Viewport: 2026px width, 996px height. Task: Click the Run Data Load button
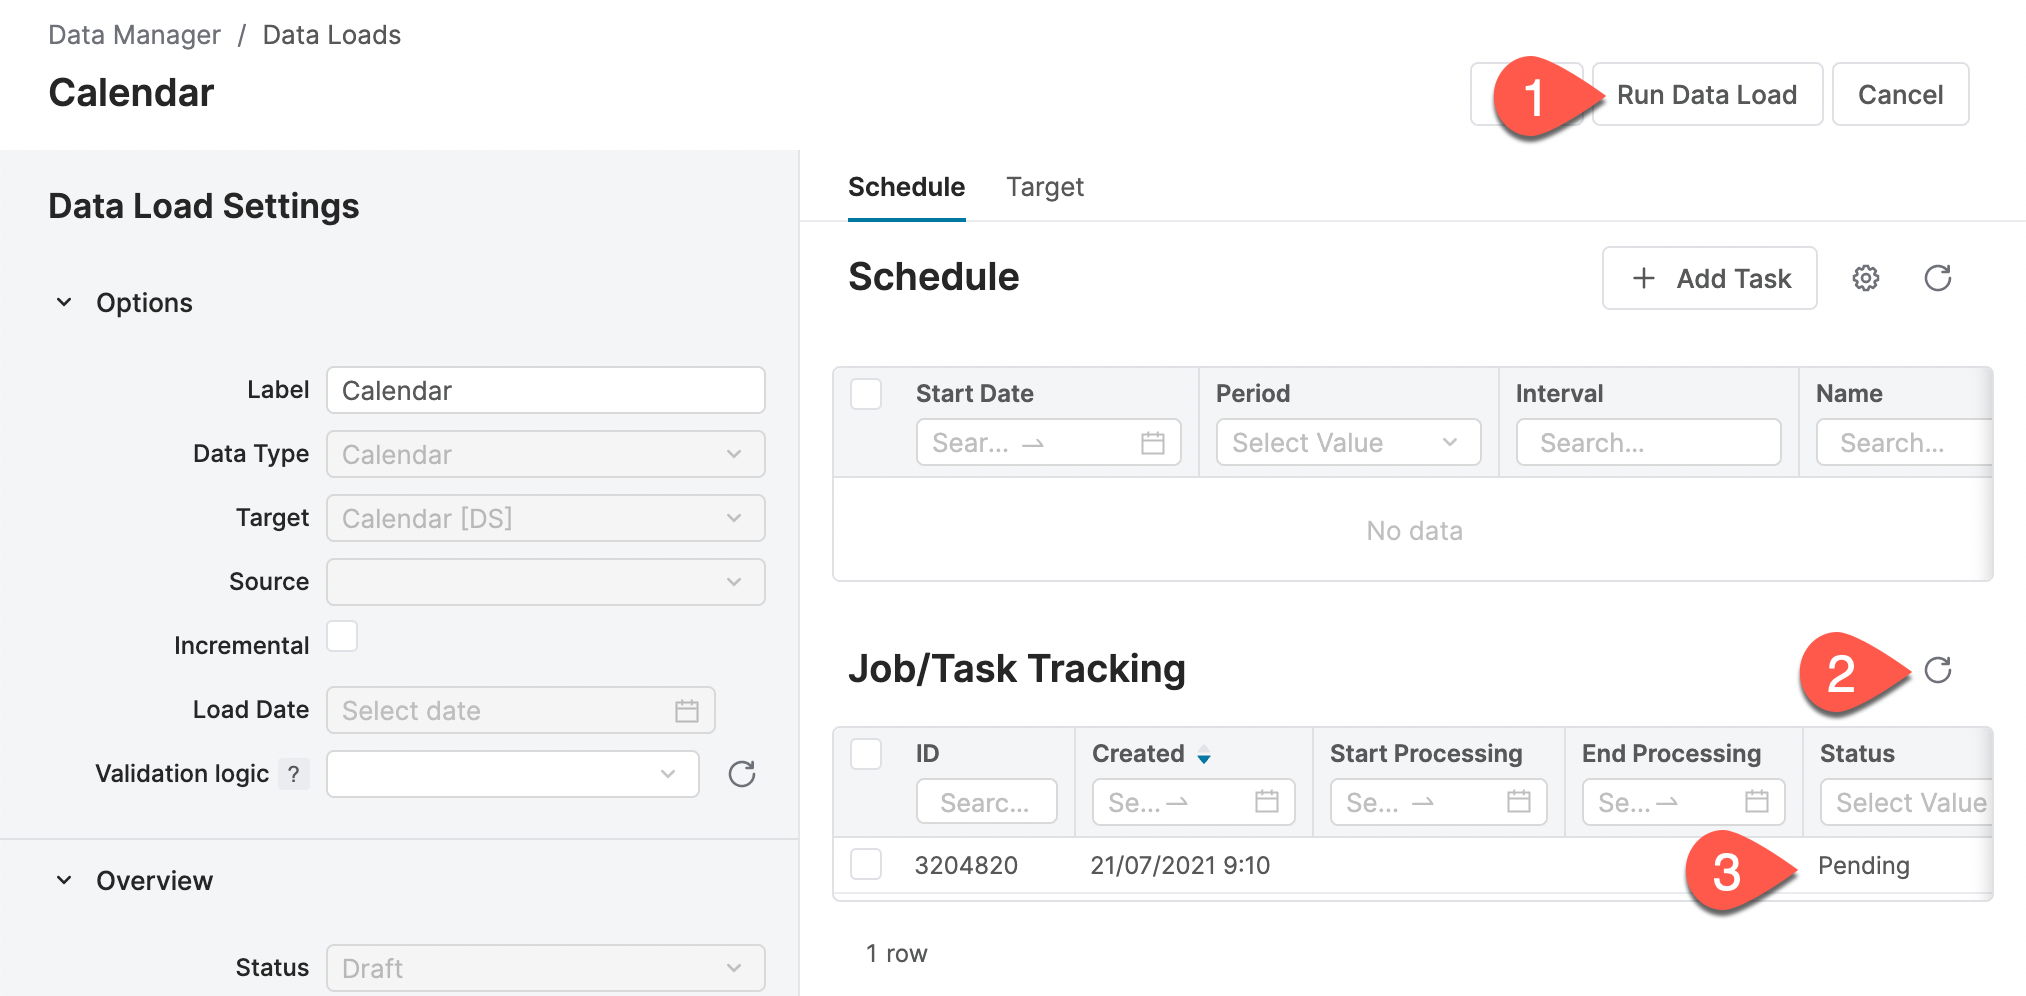pyautogui.click(x=1706, y=94)
